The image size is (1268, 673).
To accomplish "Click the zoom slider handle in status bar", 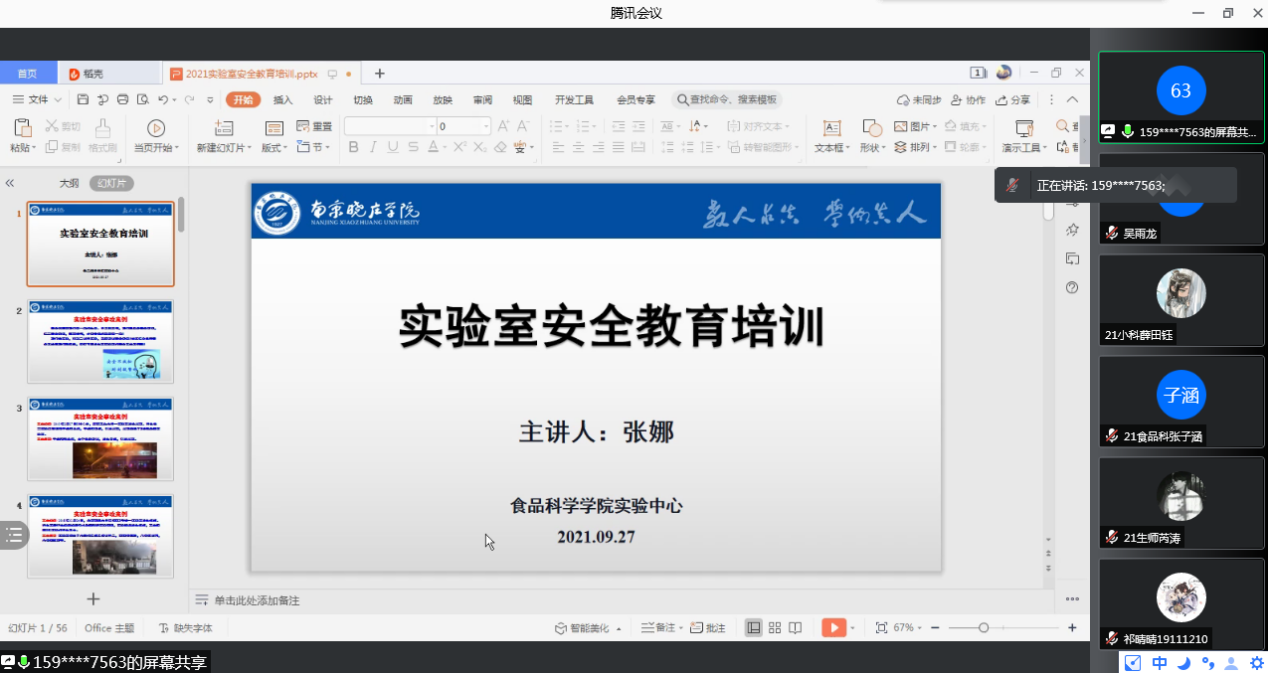I will point(984,628).
